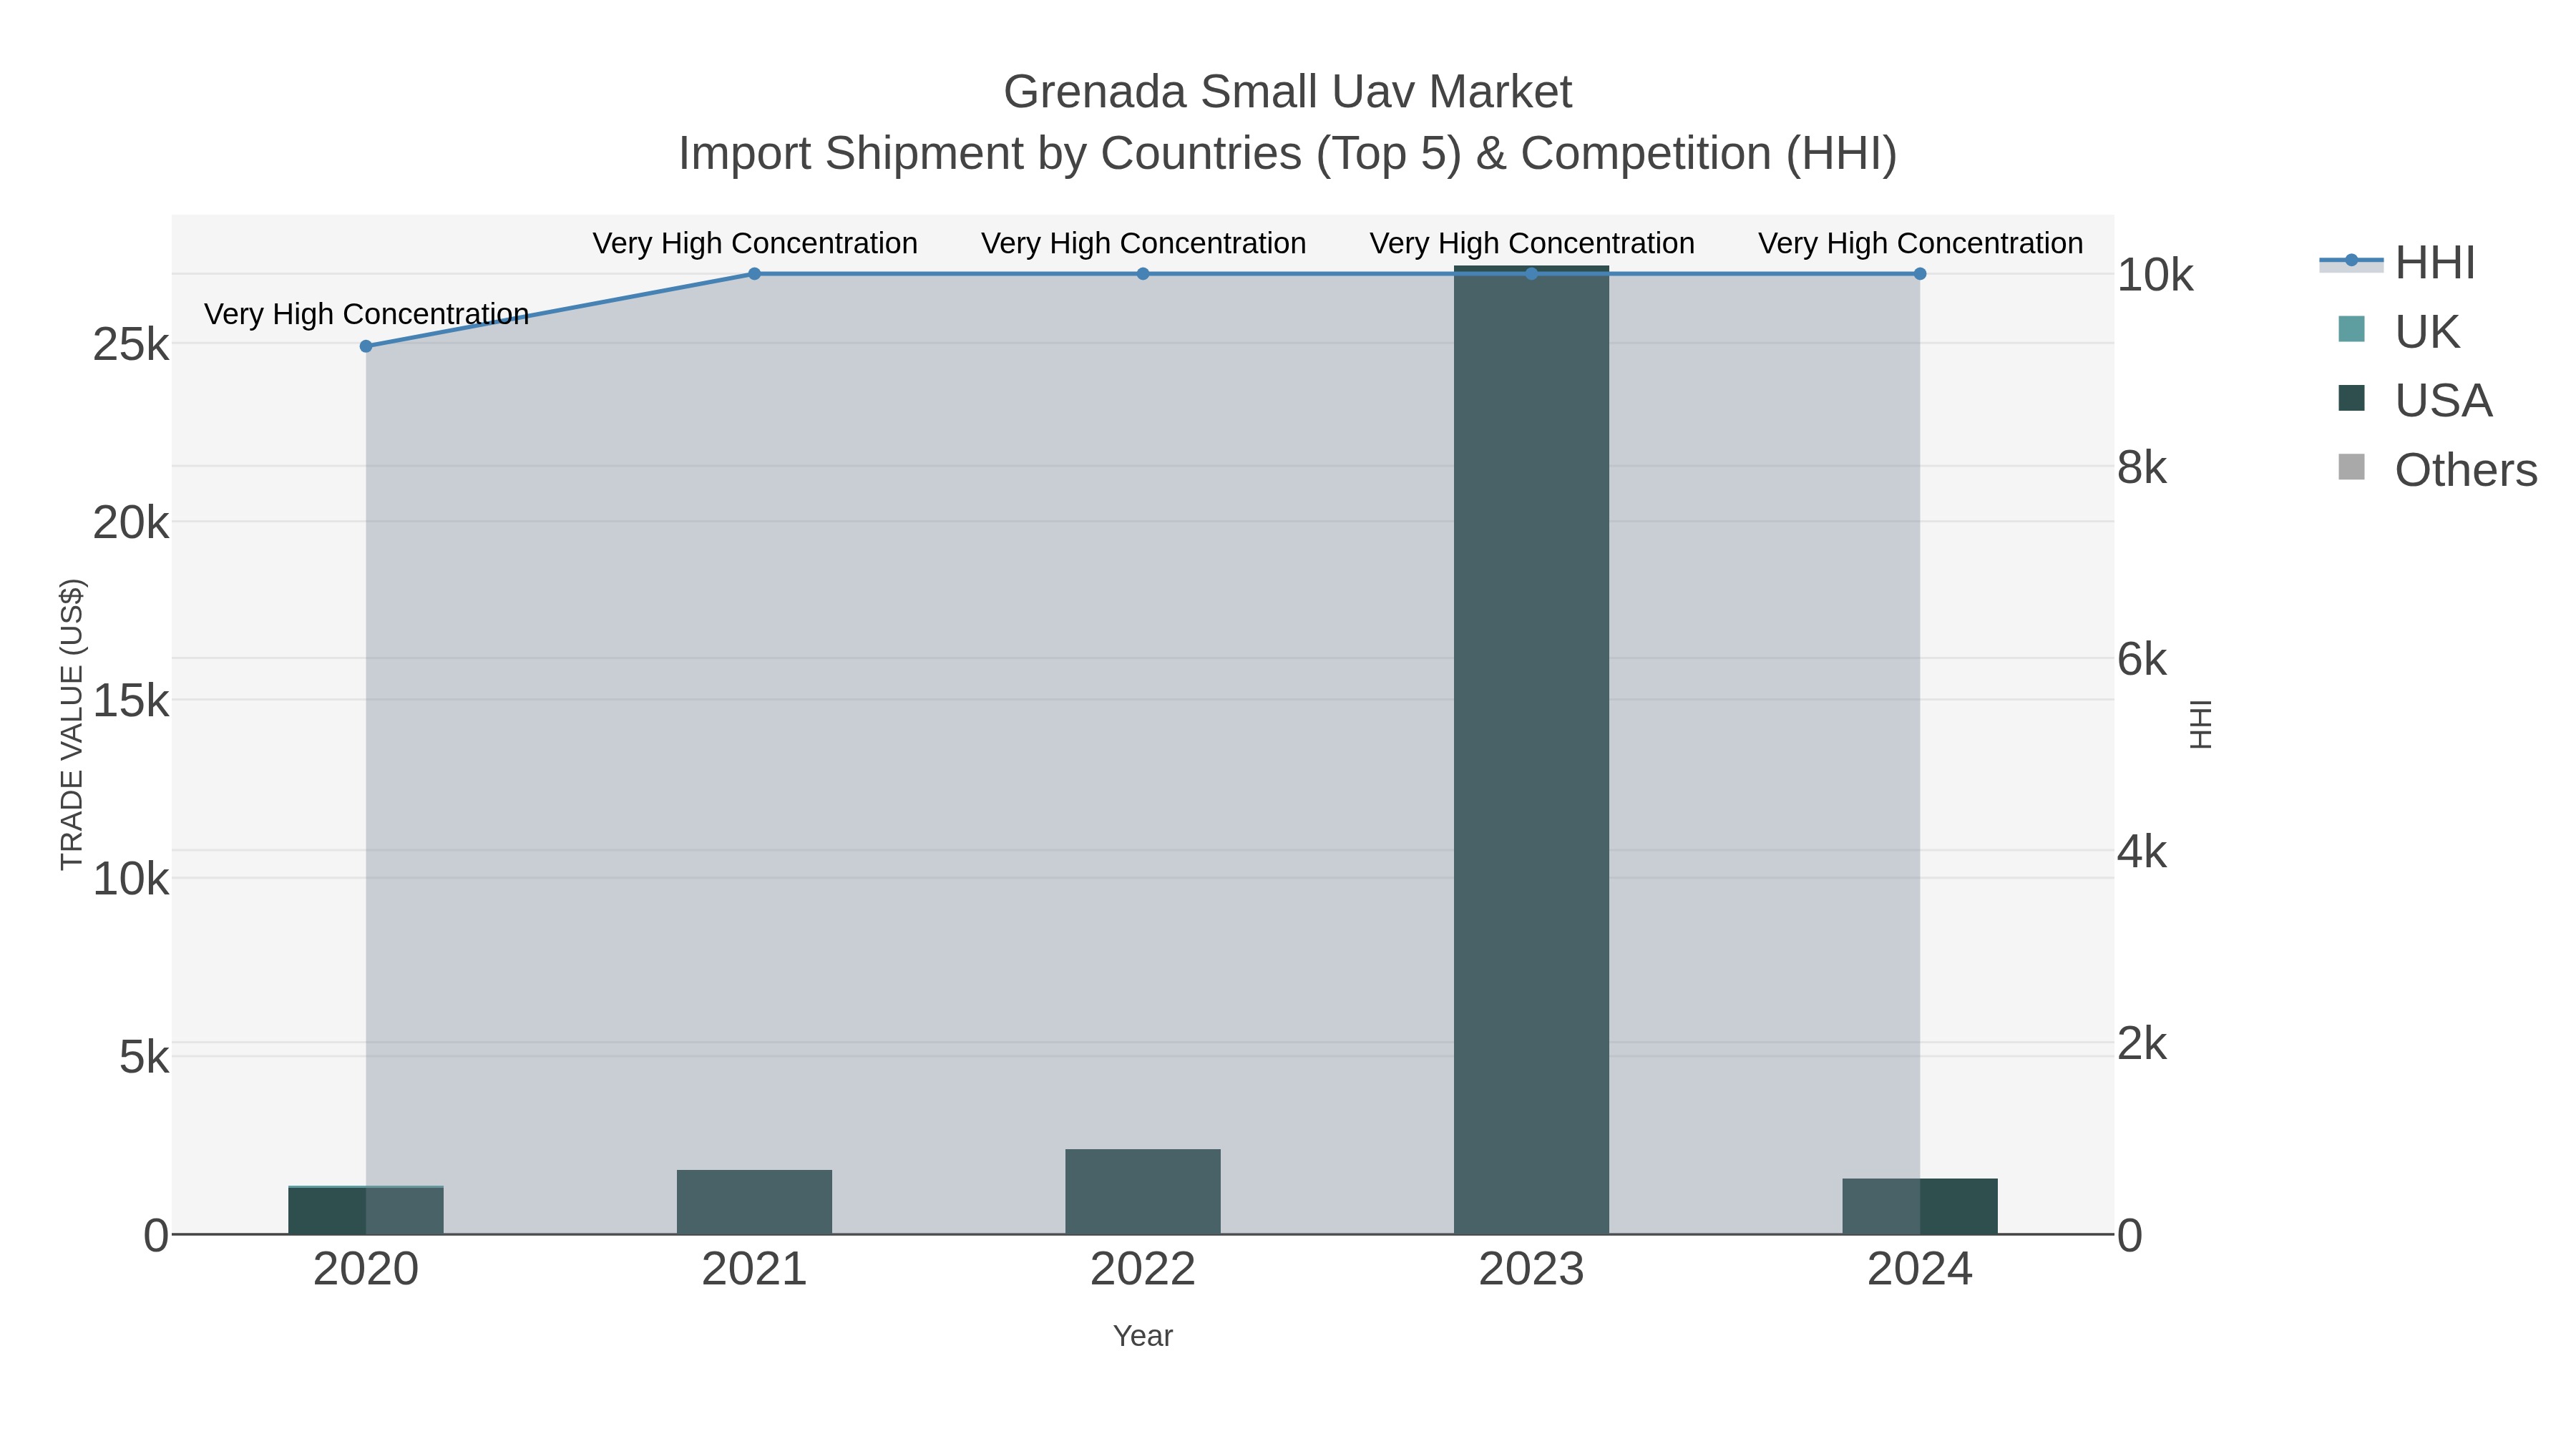This screenshot has width=2576, height=1449.
Task: Select the 2021 HHI data point
Action: (755, 274)
